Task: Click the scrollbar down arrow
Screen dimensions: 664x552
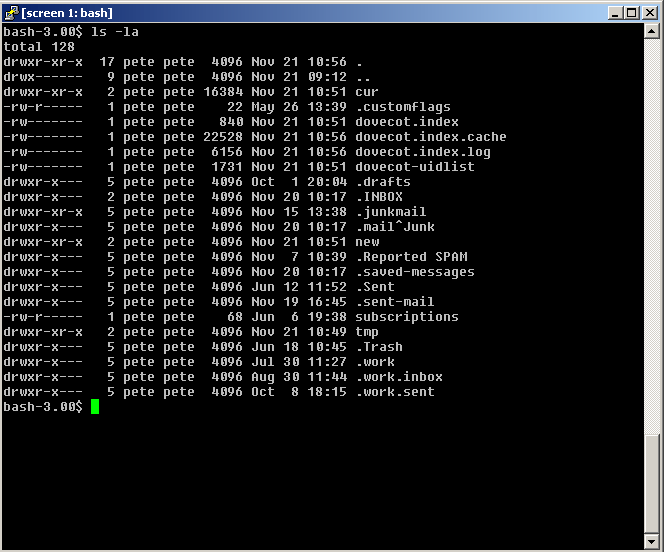Action: tap(651, 541)
